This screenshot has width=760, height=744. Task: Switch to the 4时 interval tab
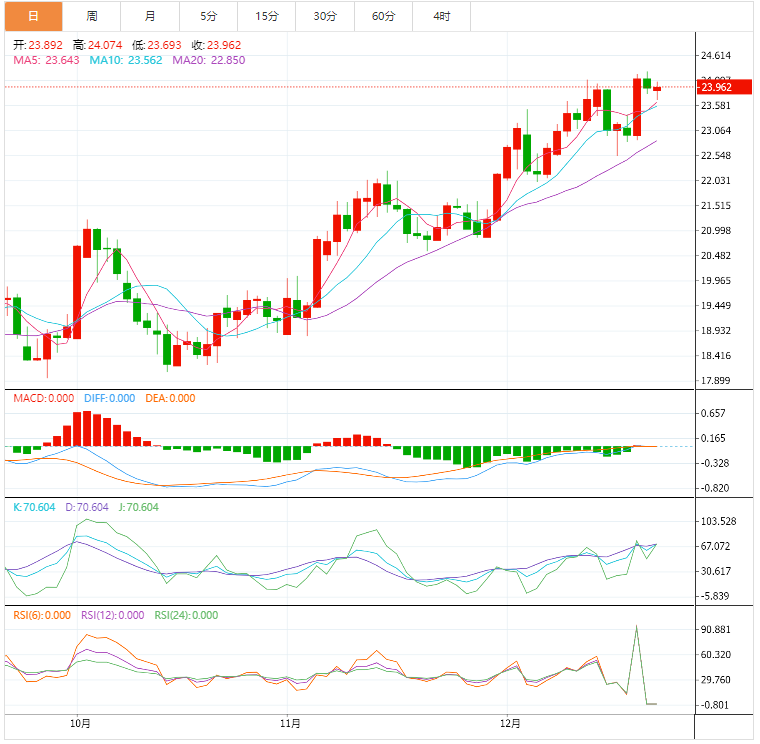tap(442, 16)
